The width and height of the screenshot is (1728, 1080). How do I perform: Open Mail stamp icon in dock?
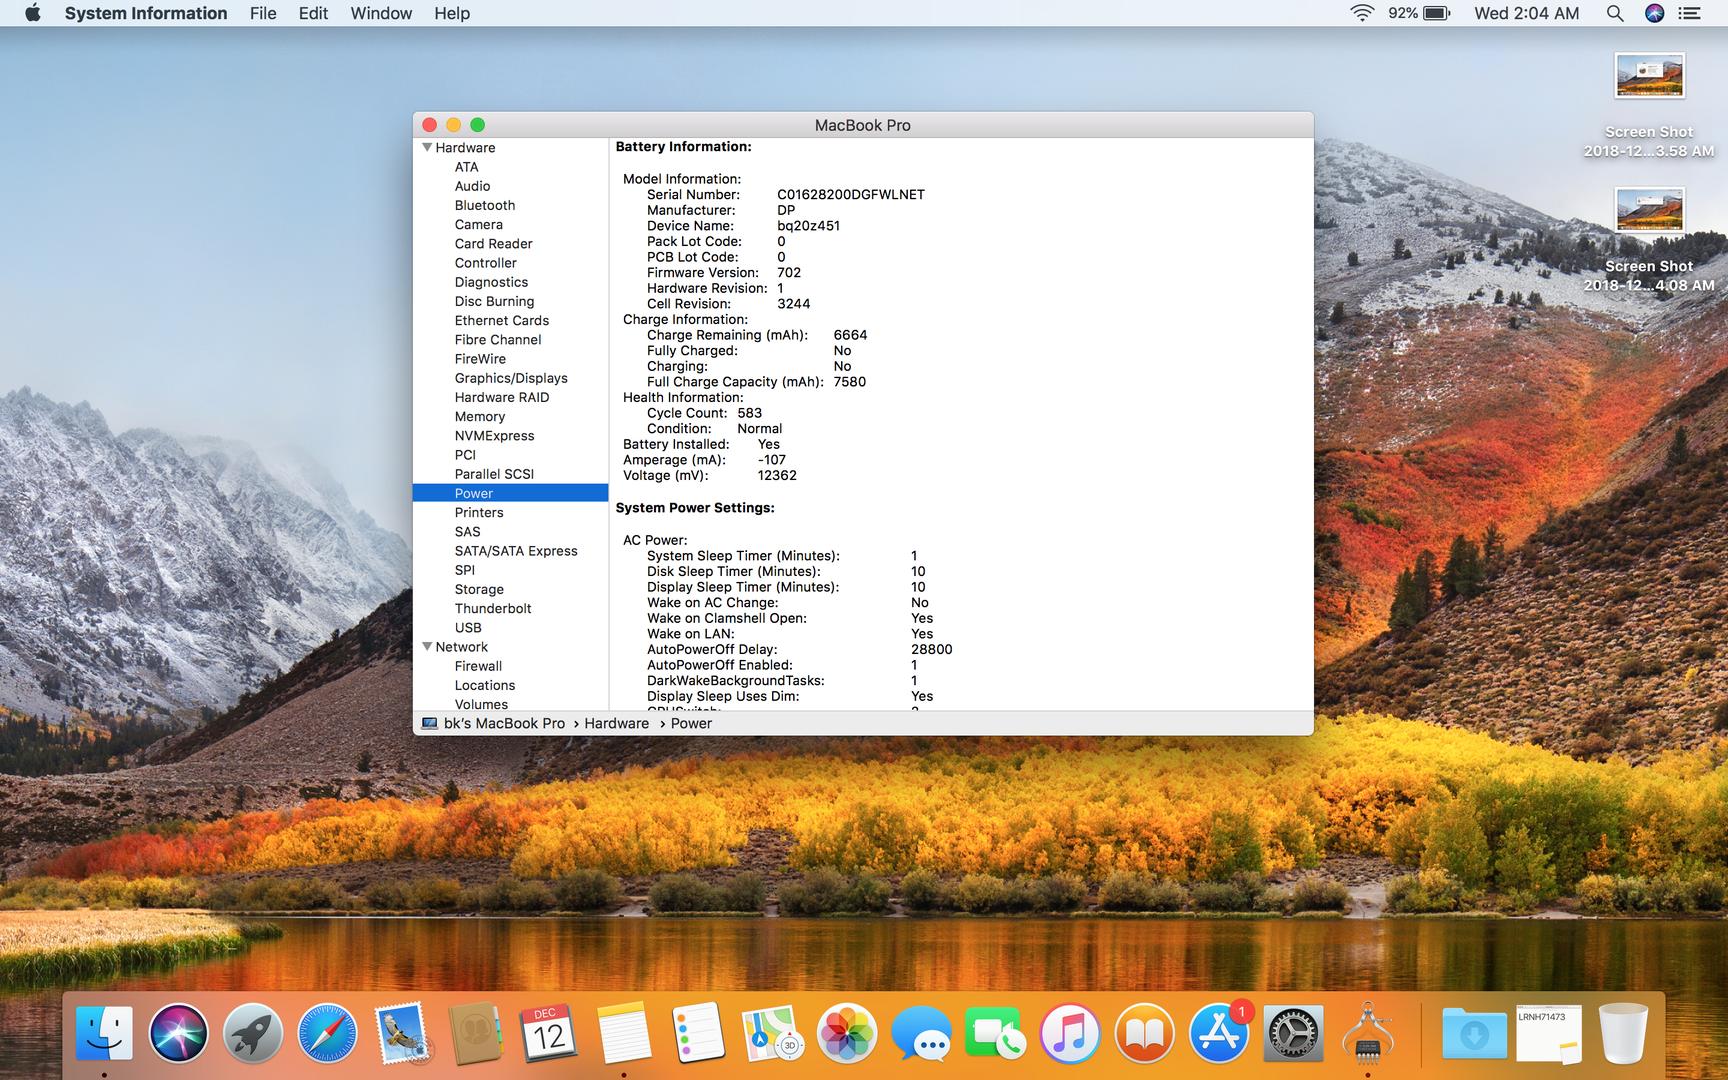click(402, 1033)
